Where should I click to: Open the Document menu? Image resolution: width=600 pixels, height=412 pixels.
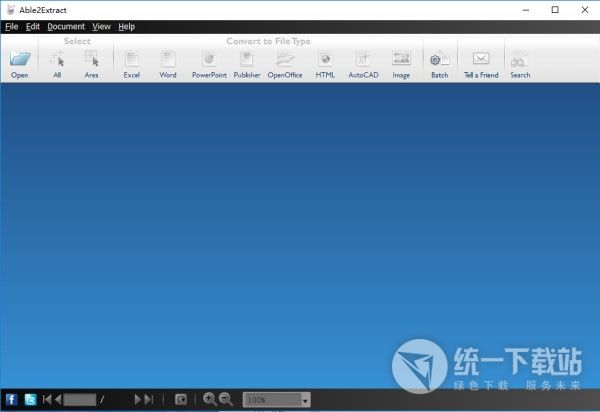[x=66, y=26]
